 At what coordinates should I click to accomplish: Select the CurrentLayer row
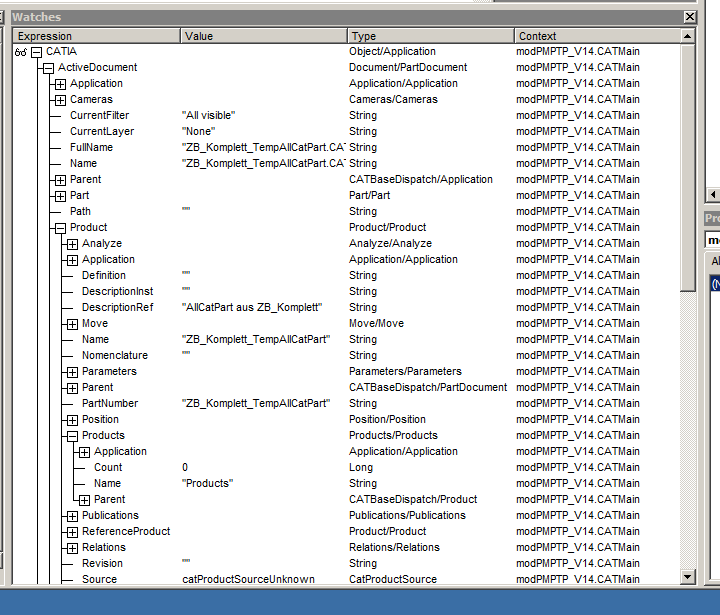tap(347, 131)
